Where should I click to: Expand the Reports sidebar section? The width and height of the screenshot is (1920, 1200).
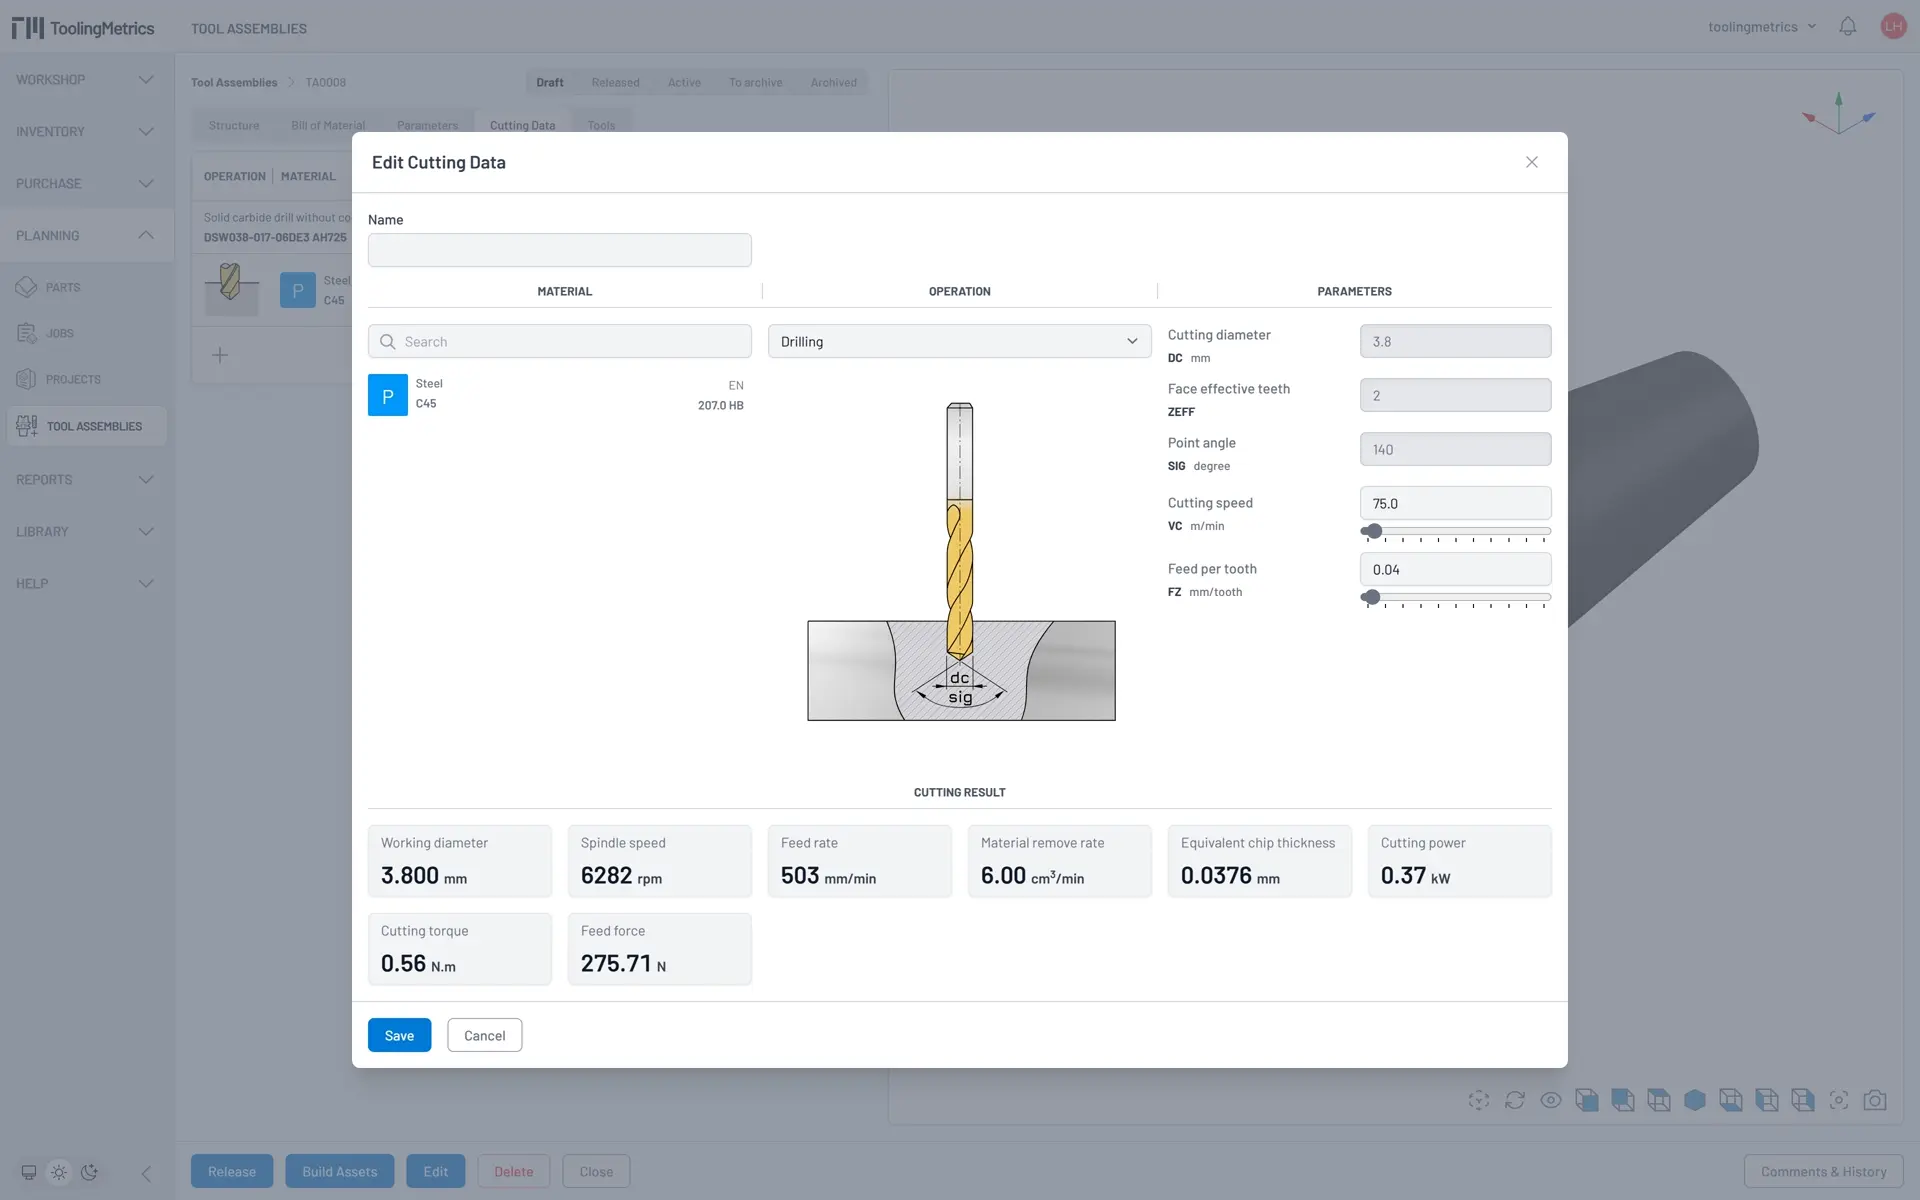coord(87,479)
